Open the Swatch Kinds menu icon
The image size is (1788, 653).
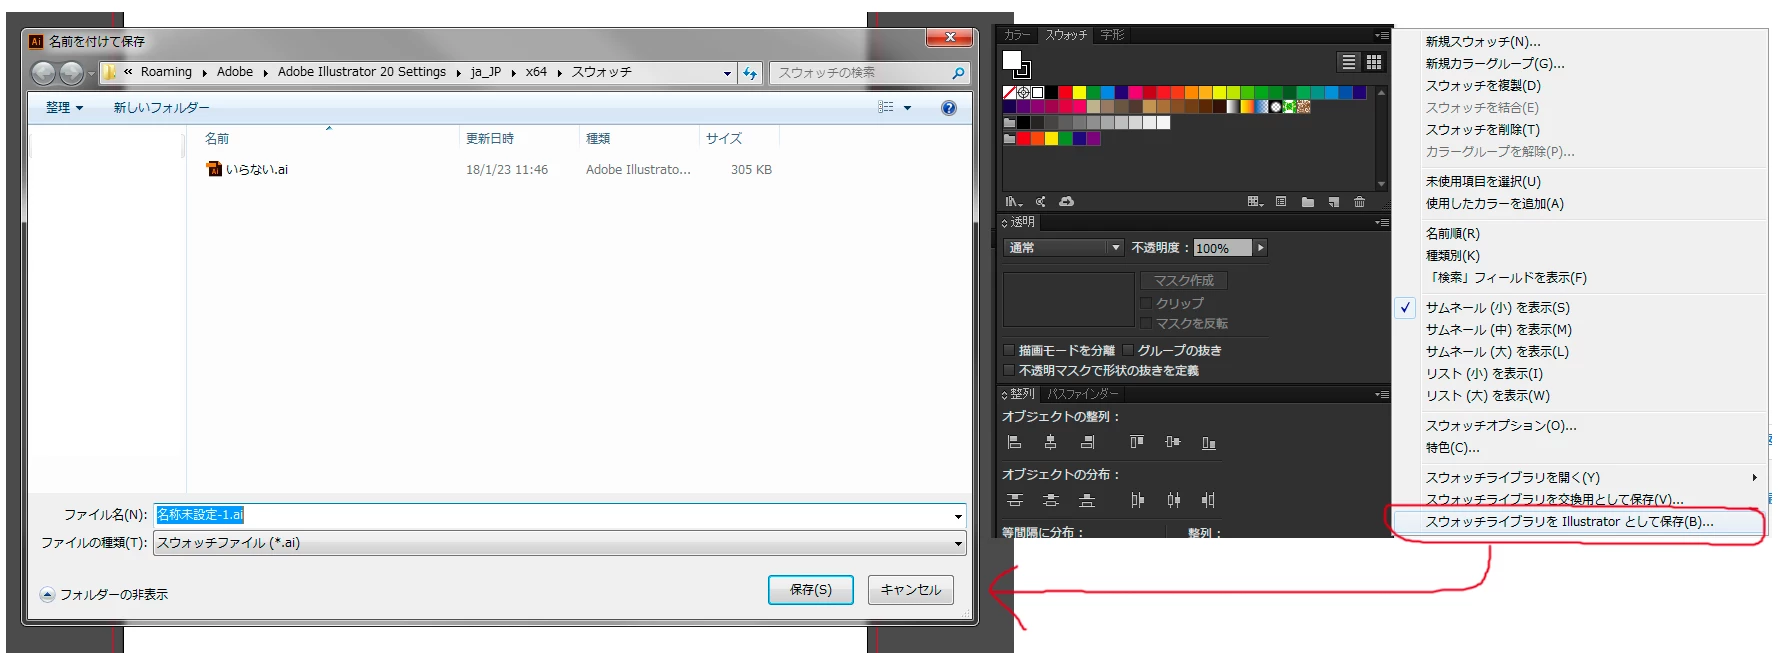click(1256, 202)
